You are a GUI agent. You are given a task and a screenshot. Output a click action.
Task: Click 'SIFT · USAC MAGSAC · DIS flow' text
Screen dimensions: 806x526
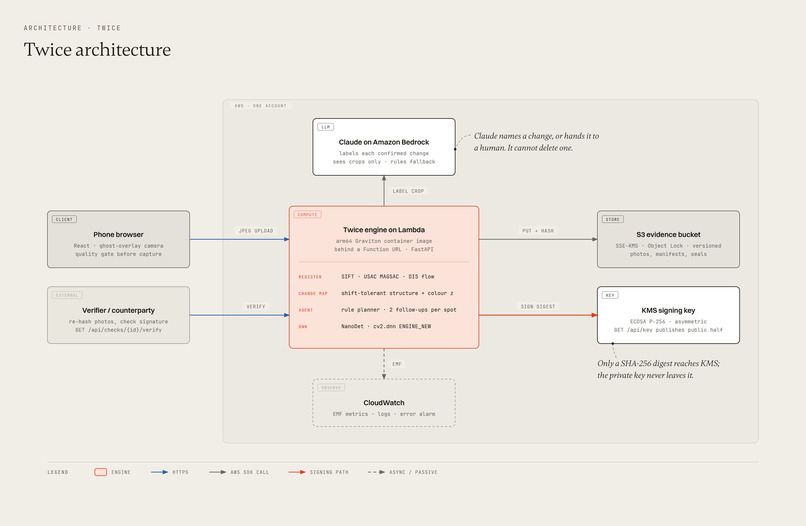388,277
